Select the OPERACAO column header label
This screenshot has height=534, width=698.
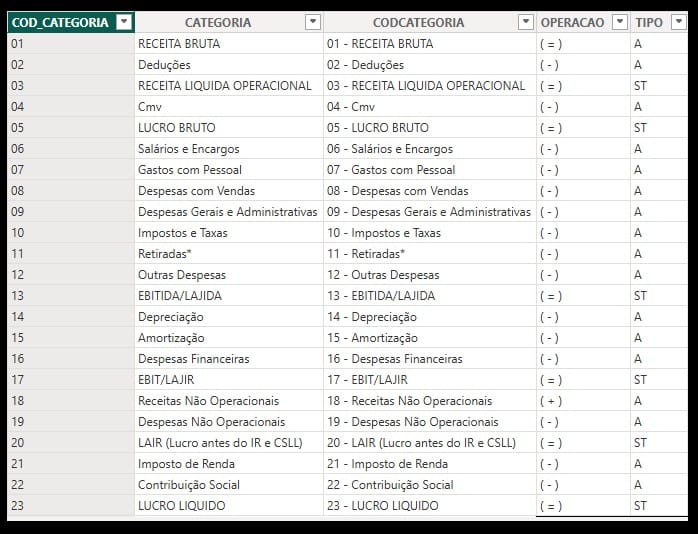(x=572, y=22)
